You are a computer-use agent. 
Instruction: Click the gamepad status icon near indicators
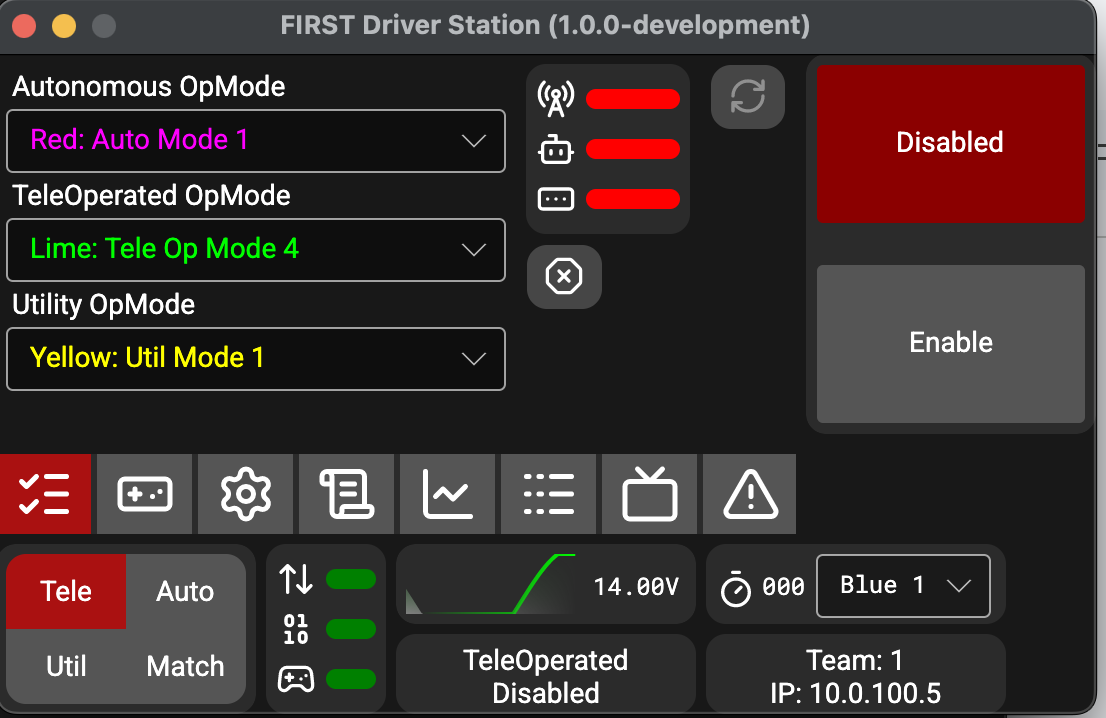click(296, 679)
